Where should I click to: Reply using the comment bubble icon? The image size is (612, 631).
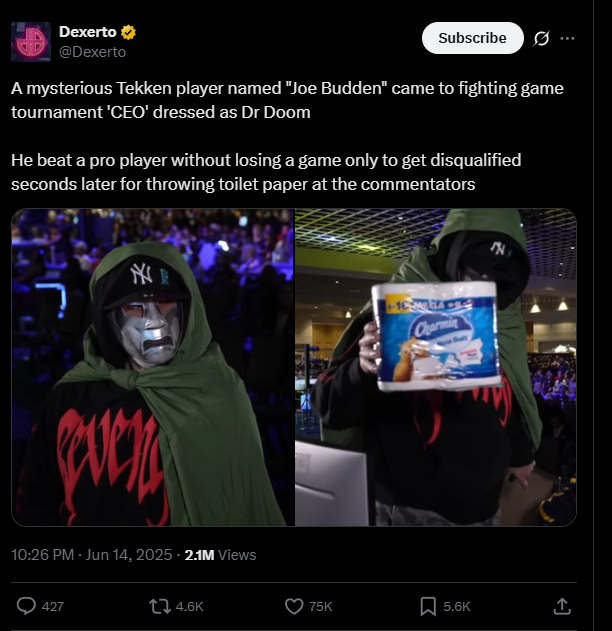coord(26,606)
